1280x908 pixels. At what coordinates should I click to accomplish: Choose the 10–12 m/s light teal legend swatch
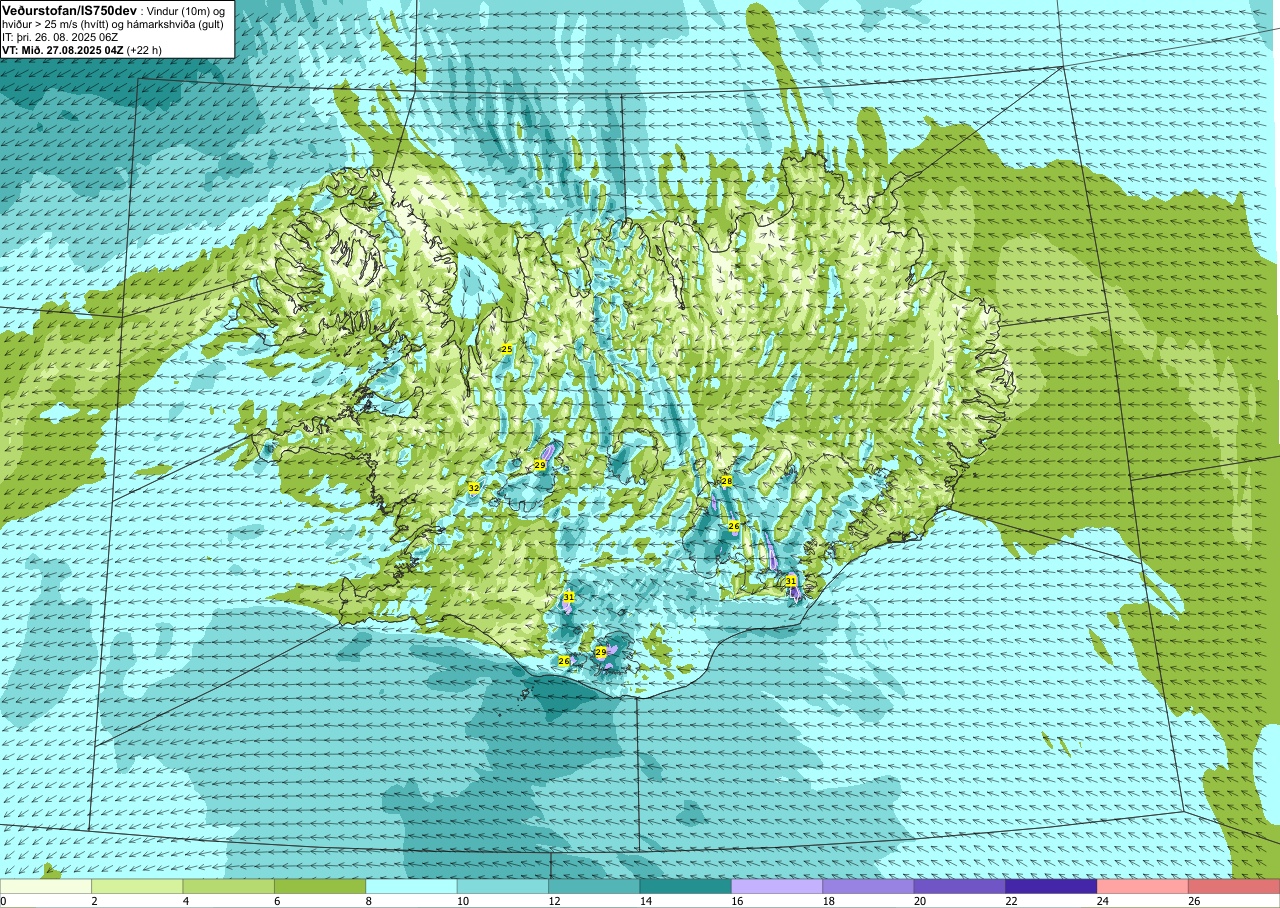tap(503, 887)
